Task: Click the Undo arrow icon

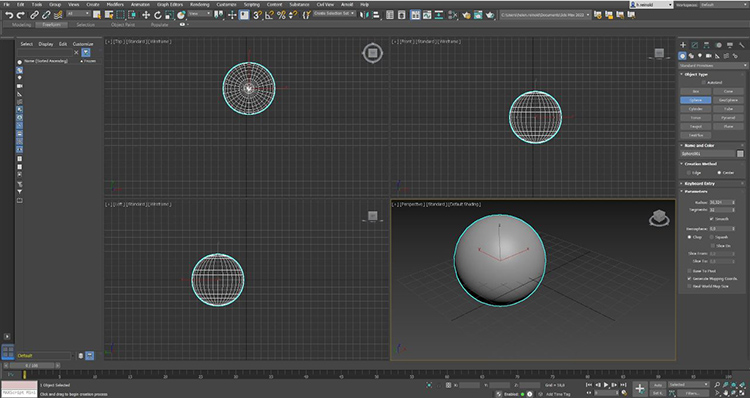Action: click(x=9, y=15)
